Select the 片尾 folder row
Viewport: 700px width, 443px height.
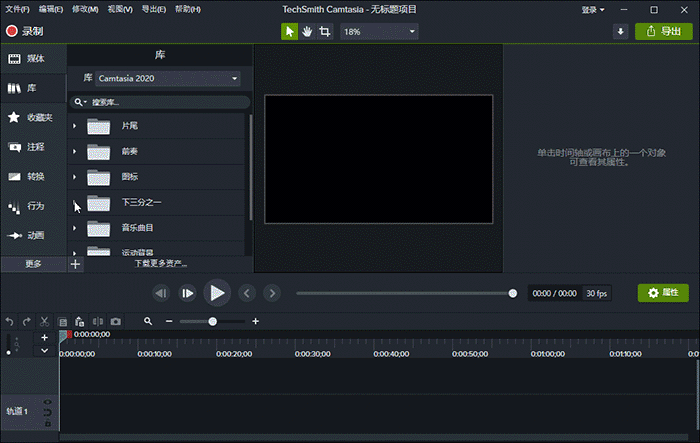point(156,126)
